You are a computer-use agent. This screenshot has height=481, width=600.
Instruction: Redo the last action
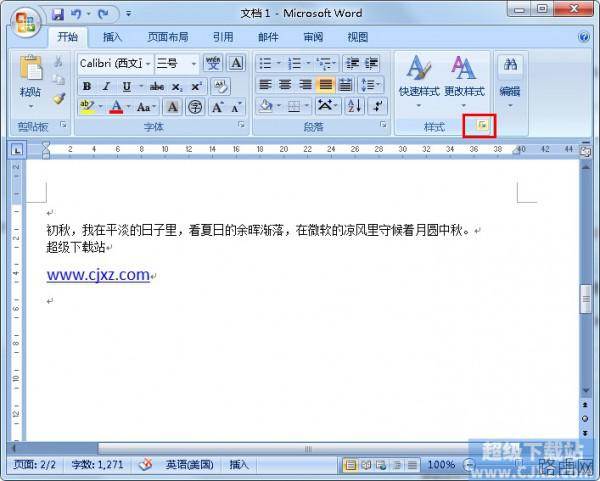[x=103, y=14]
